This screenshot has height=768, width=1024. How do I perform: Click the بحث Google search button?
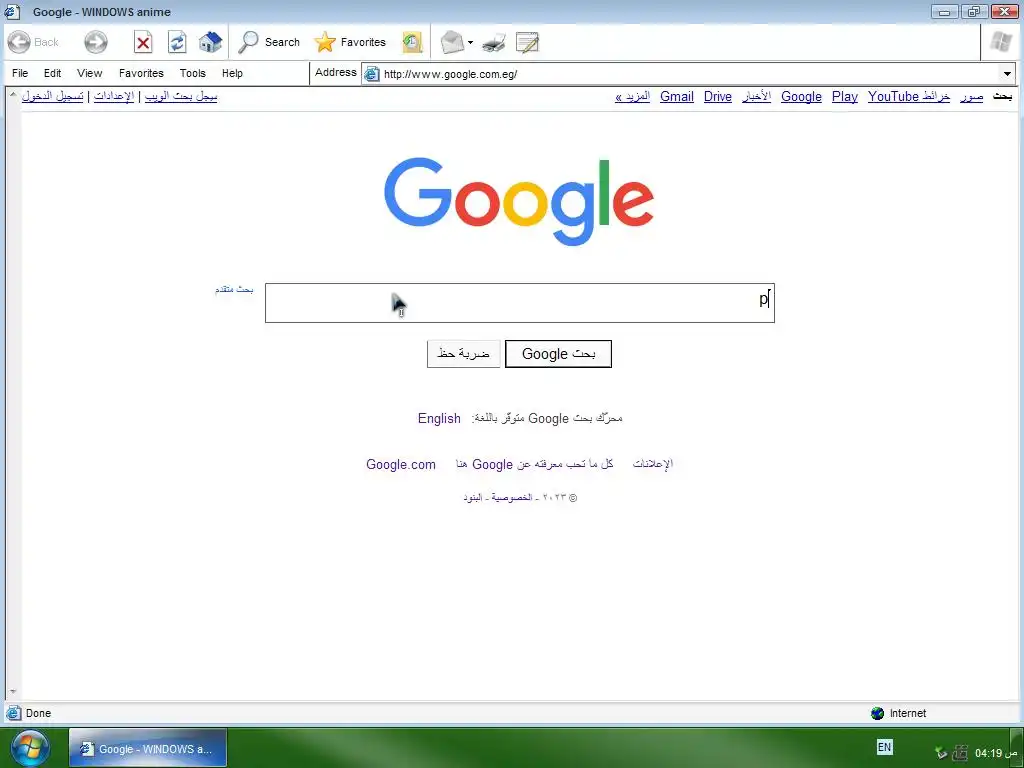click(558, 354)
